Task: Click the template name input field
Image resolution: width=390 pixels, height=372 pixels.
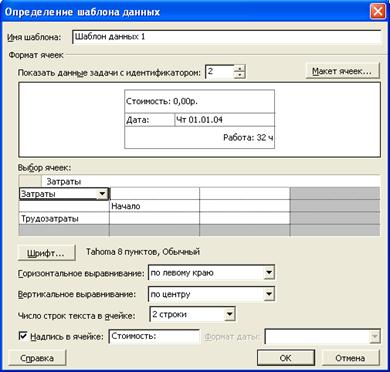Action: (x=226, y=37)
